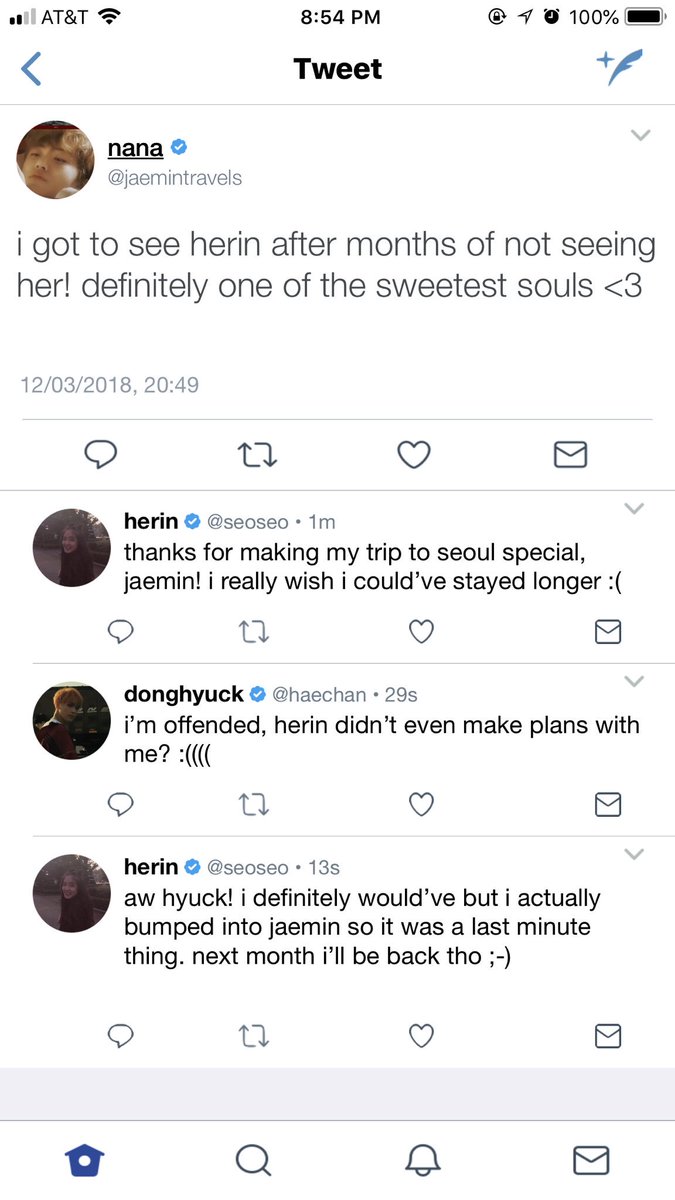The height and width of the screenshot is (1200, 675).
Task: Retweet donghyuck's reply
Action: click(x=256, y=804)
